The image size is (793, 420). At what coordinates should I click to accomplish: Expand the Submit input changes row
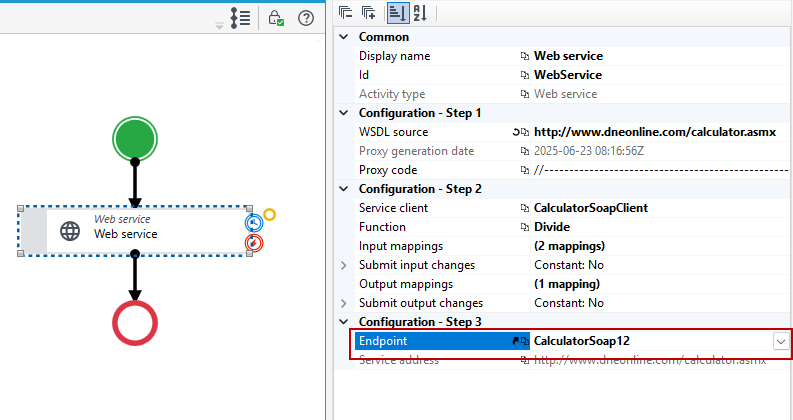click(x=344, y=265)
